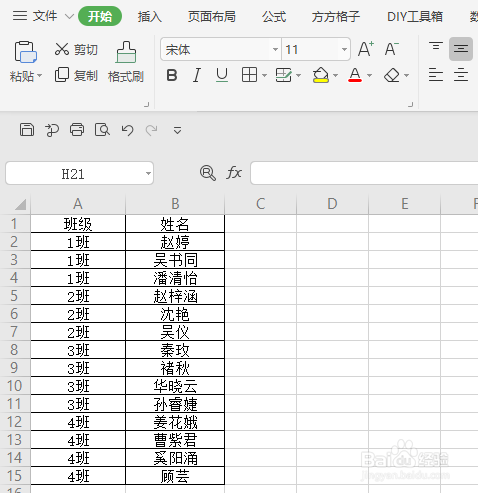Select cell containing 吴书同
The width and height of the screenshot is (478, 493).
[175, 260]
